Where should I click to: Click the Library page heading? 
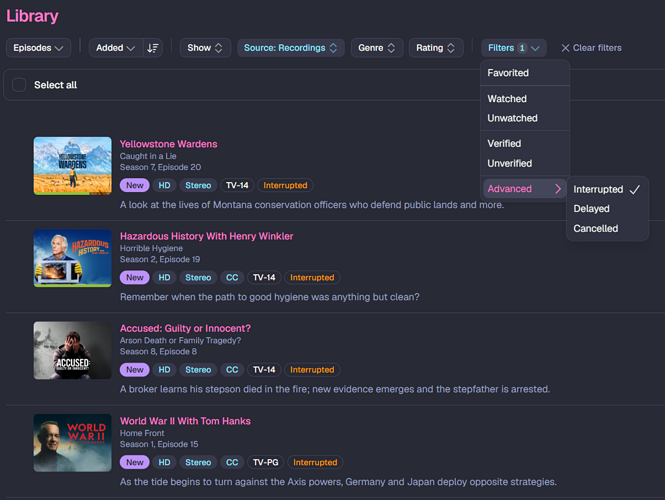coord(32,16)
